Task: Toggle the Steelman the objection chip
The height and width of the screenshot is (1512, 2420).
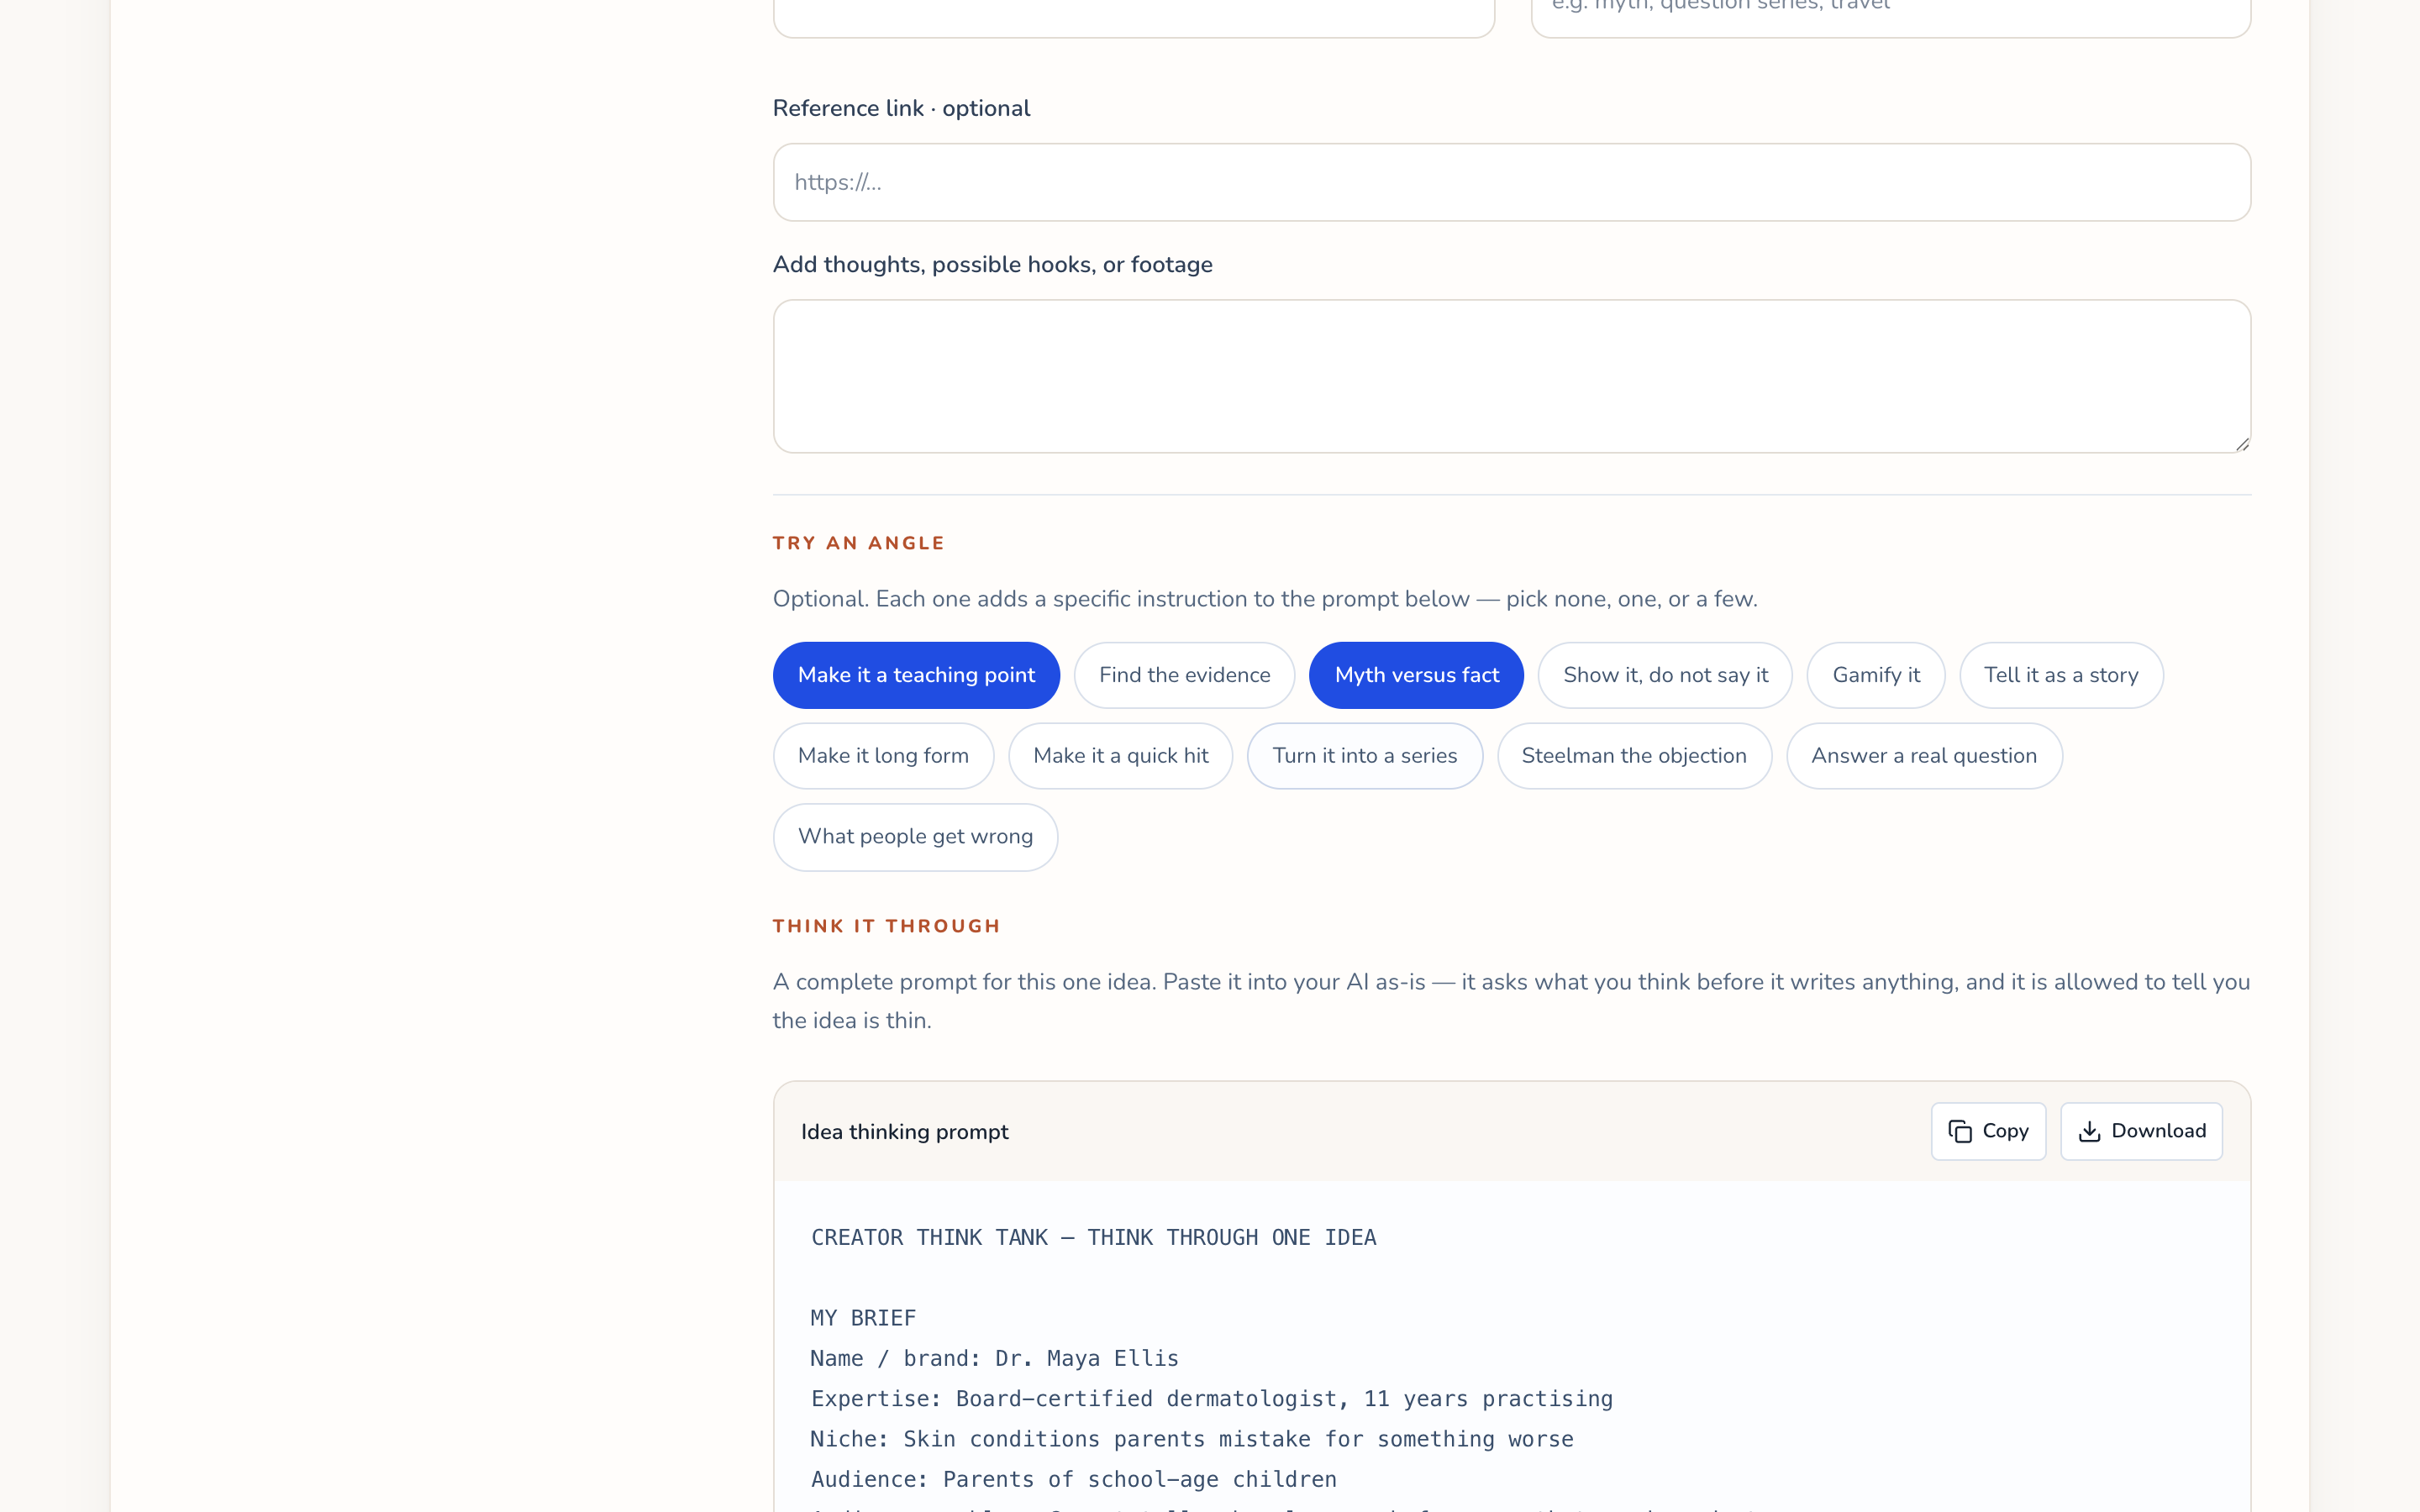Action: pyautogui.click(x=1634, y=756)
